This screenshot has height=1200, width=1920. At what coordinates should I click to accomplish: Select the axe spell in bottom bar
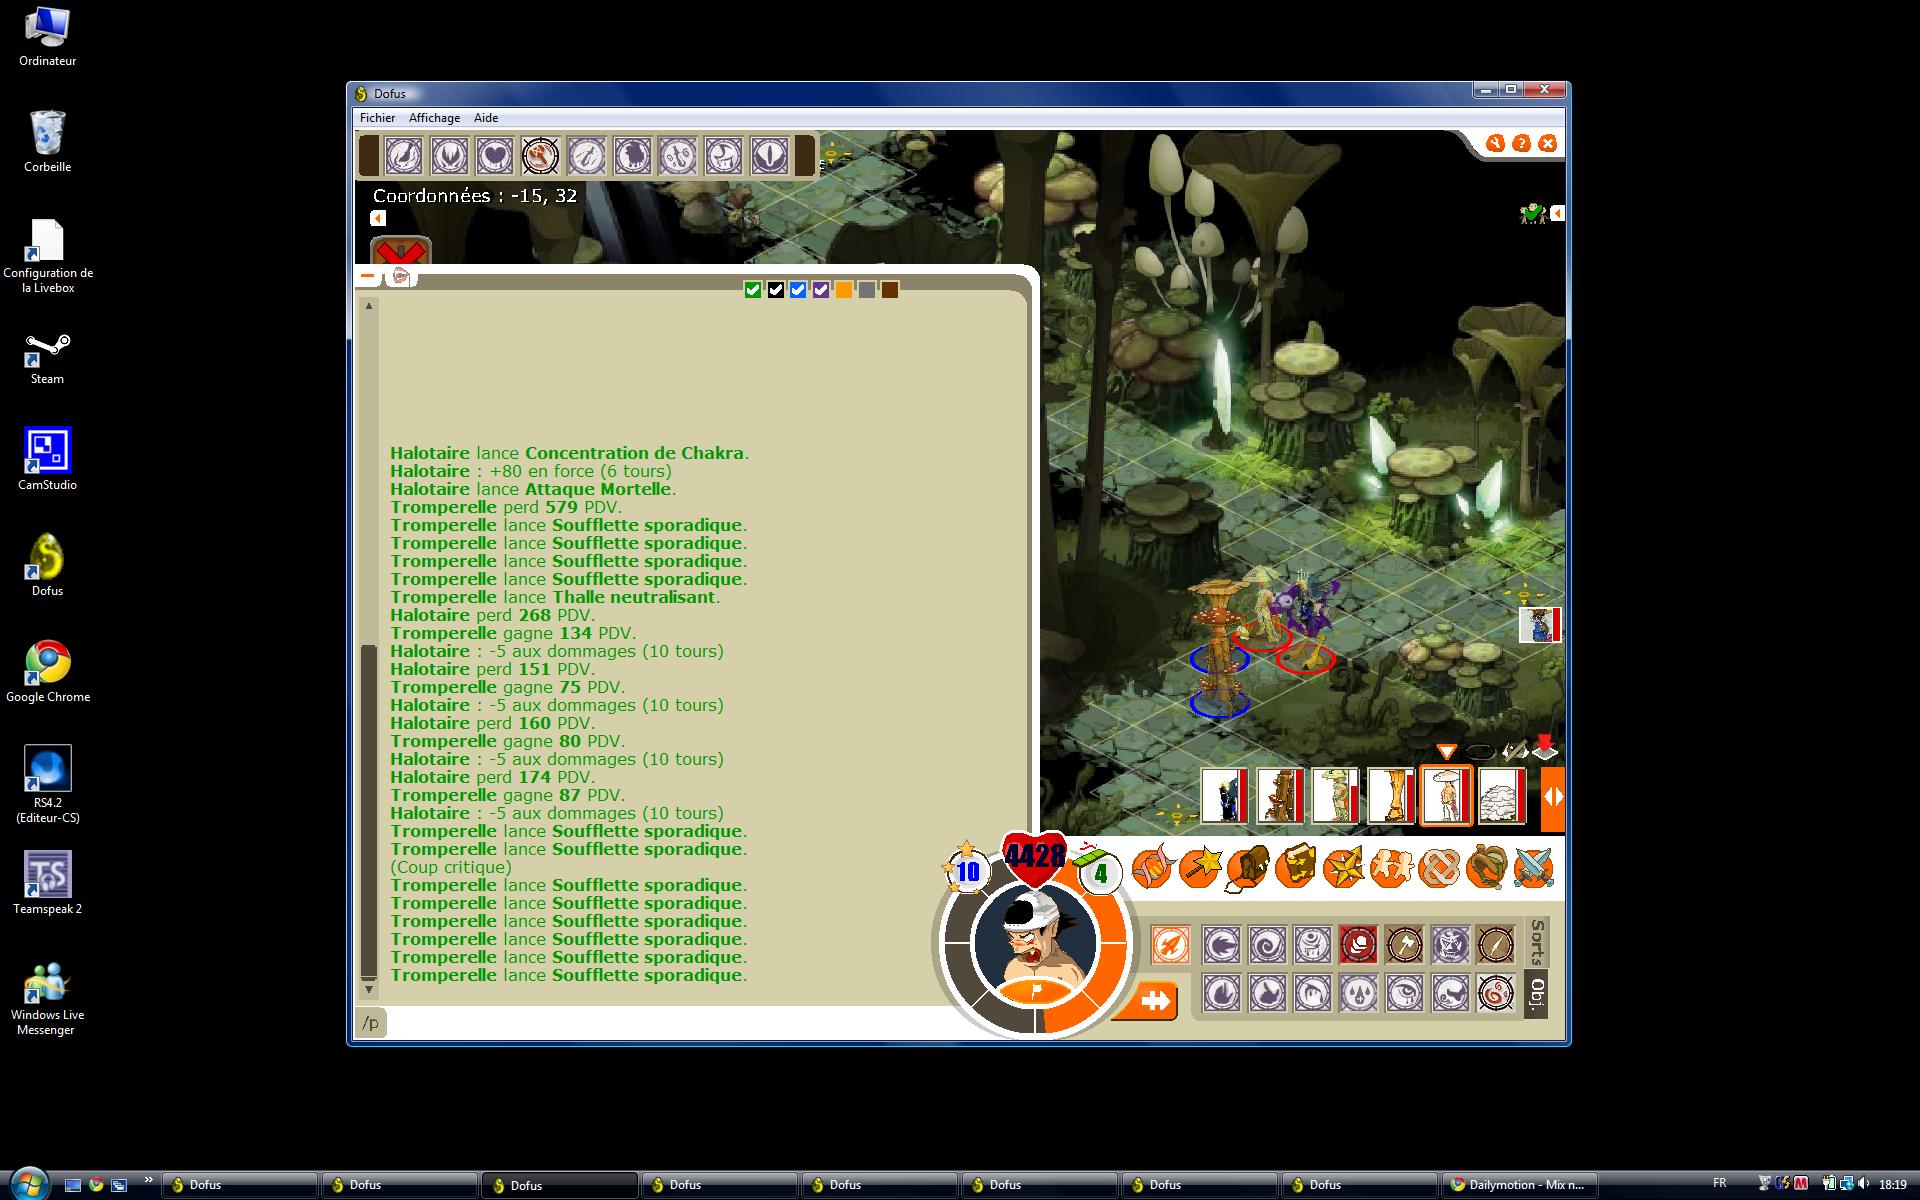(x=1405, y=944)
